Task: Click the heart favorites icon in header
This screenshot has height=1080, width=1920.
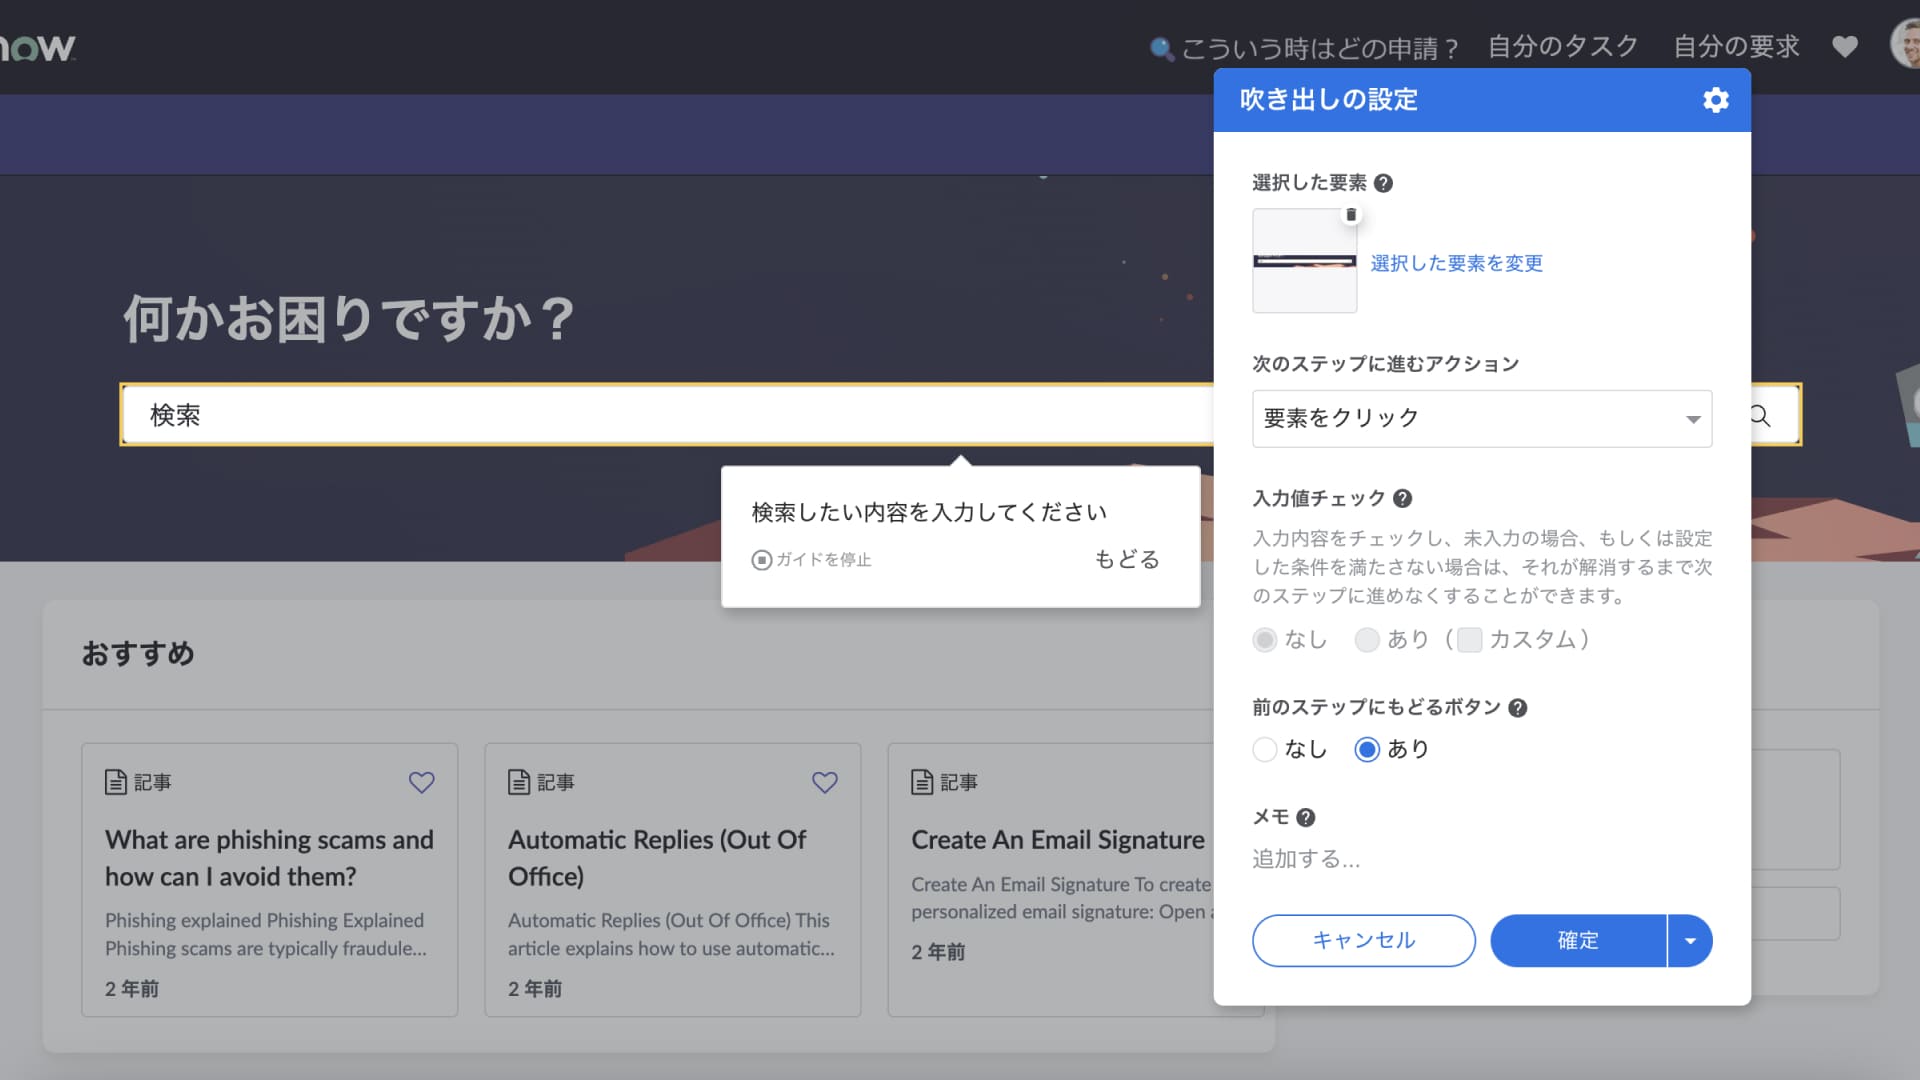Action: [x=1844, y=47]
